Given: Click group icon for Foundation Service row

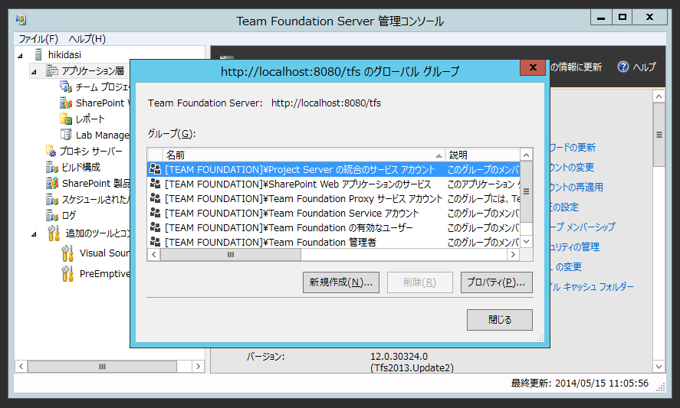Looking at the screenshot, I should click(155, 213).
